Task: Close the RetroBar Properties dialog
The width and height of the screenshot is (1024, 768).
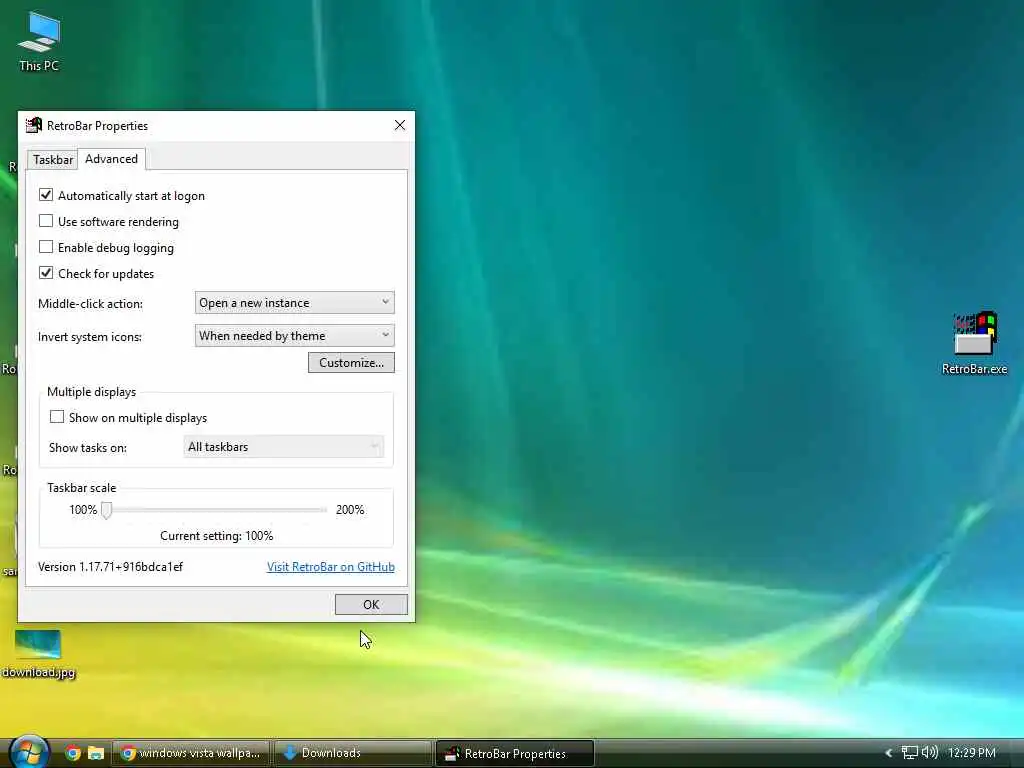Action: [x=400, y=125]
